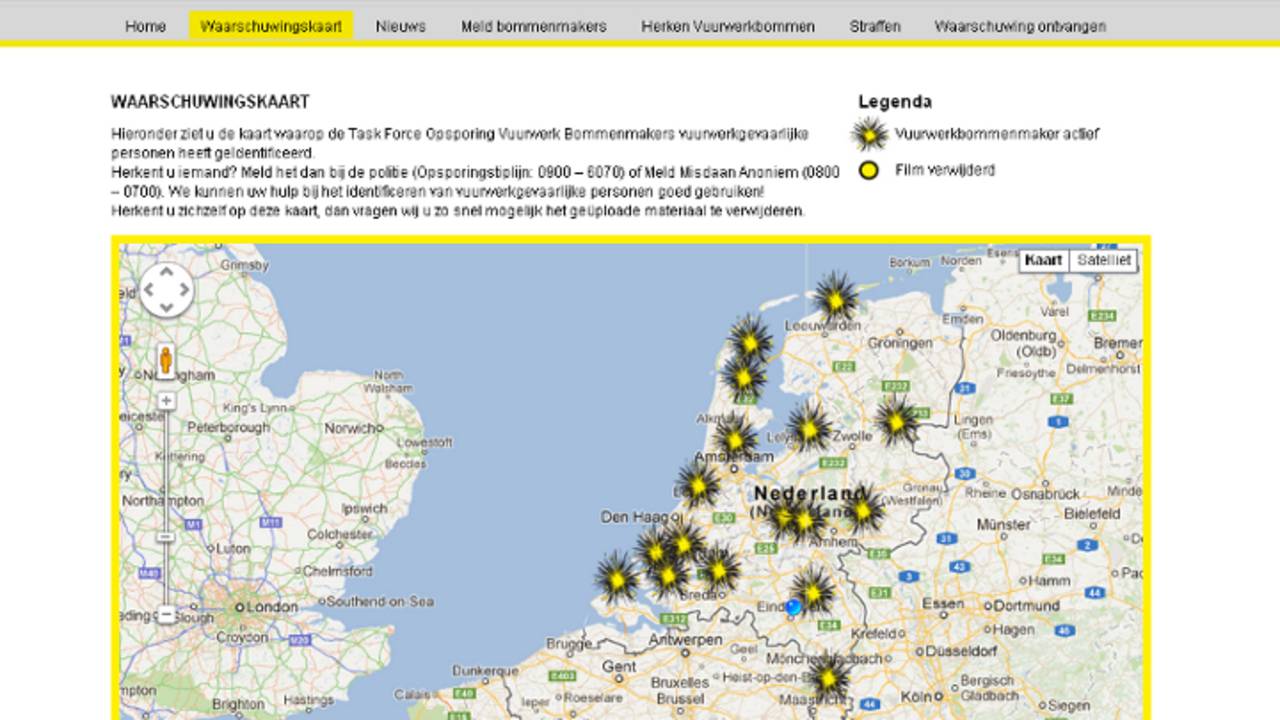Zoom out with the minus button
1280x720 pixels.
click(166, 615)
